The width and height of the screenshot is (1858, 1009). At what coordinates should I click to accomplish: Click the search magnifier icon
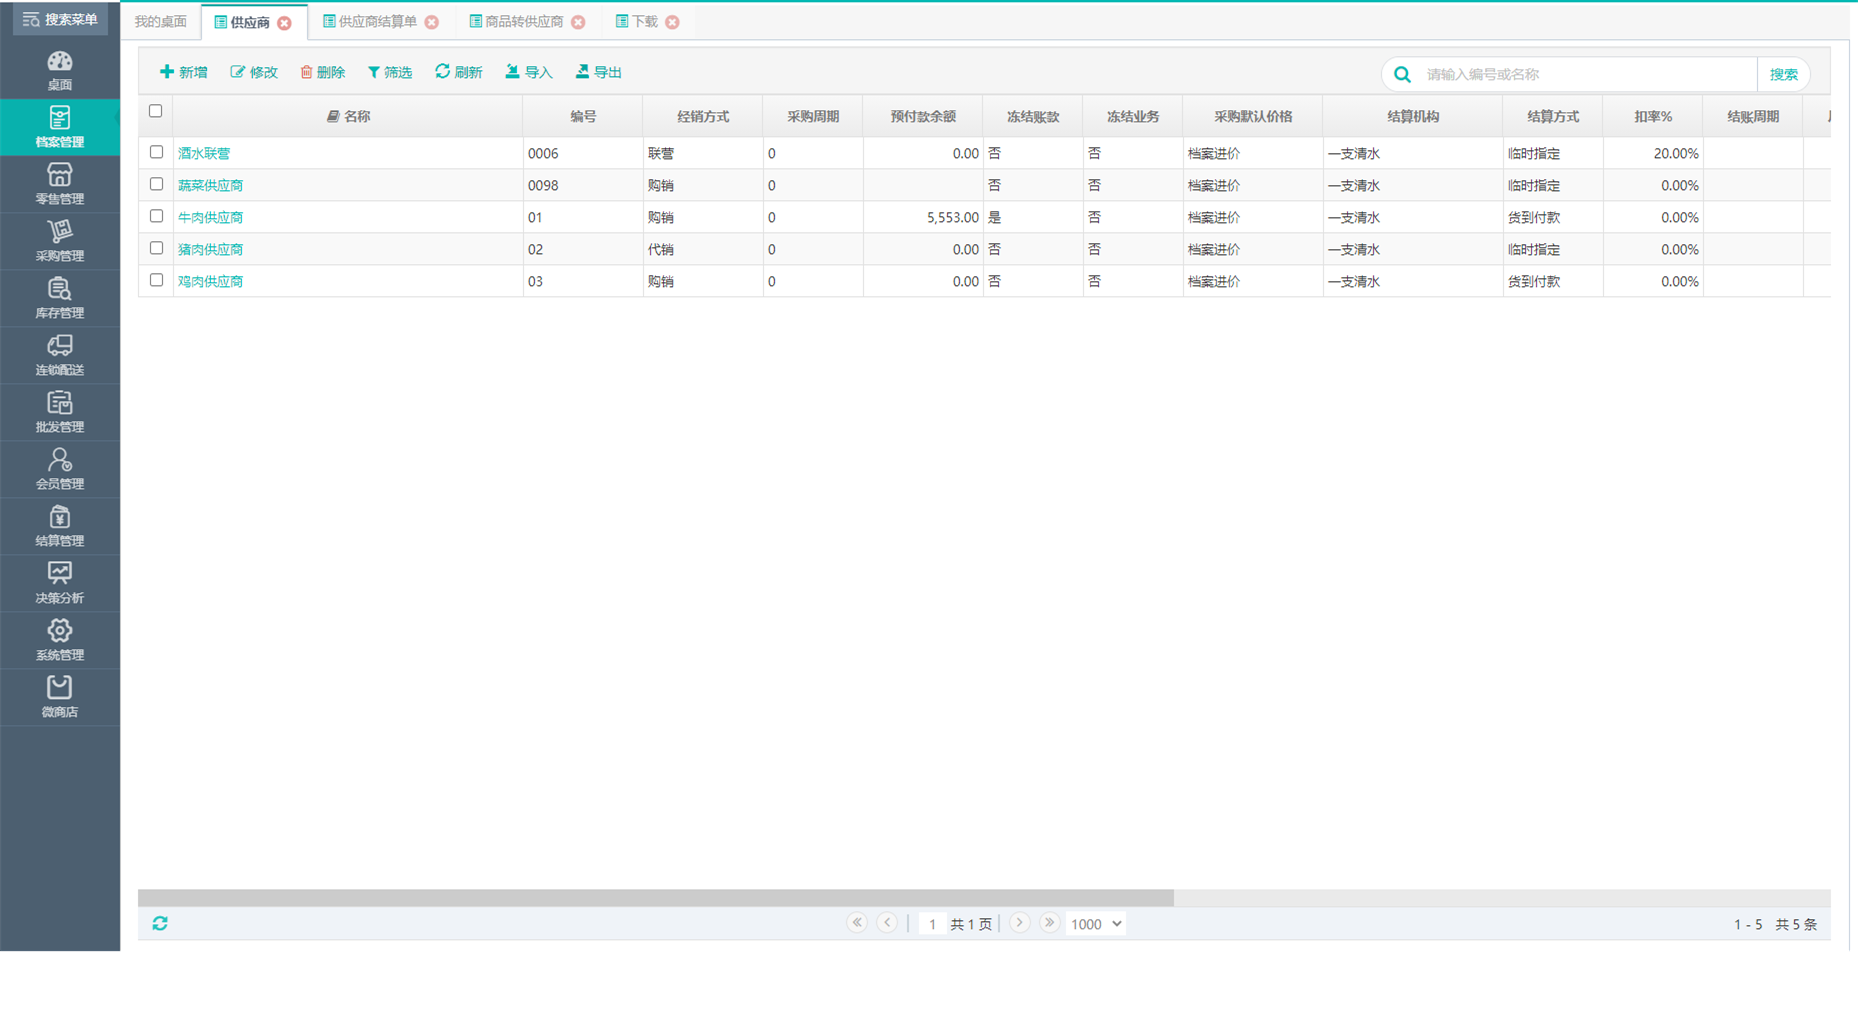tap(1402, 74)
